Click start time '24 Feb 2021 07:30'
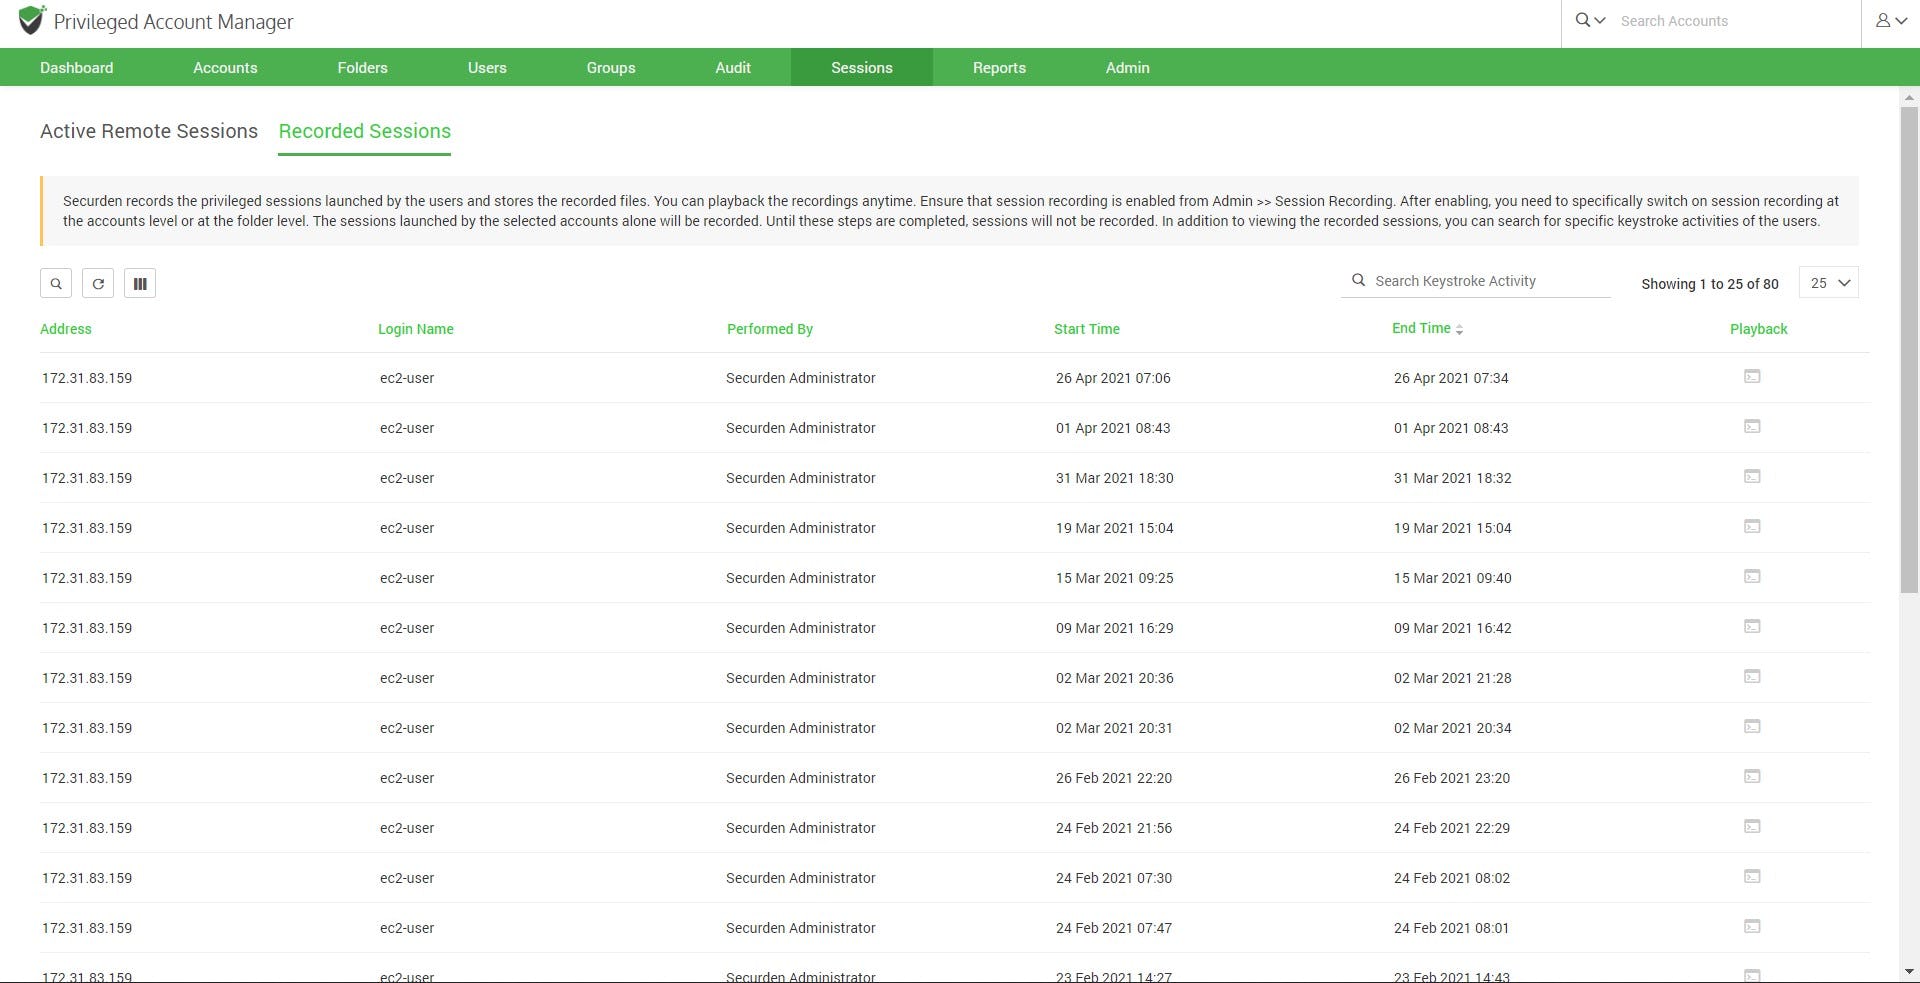 [1114, 878]
